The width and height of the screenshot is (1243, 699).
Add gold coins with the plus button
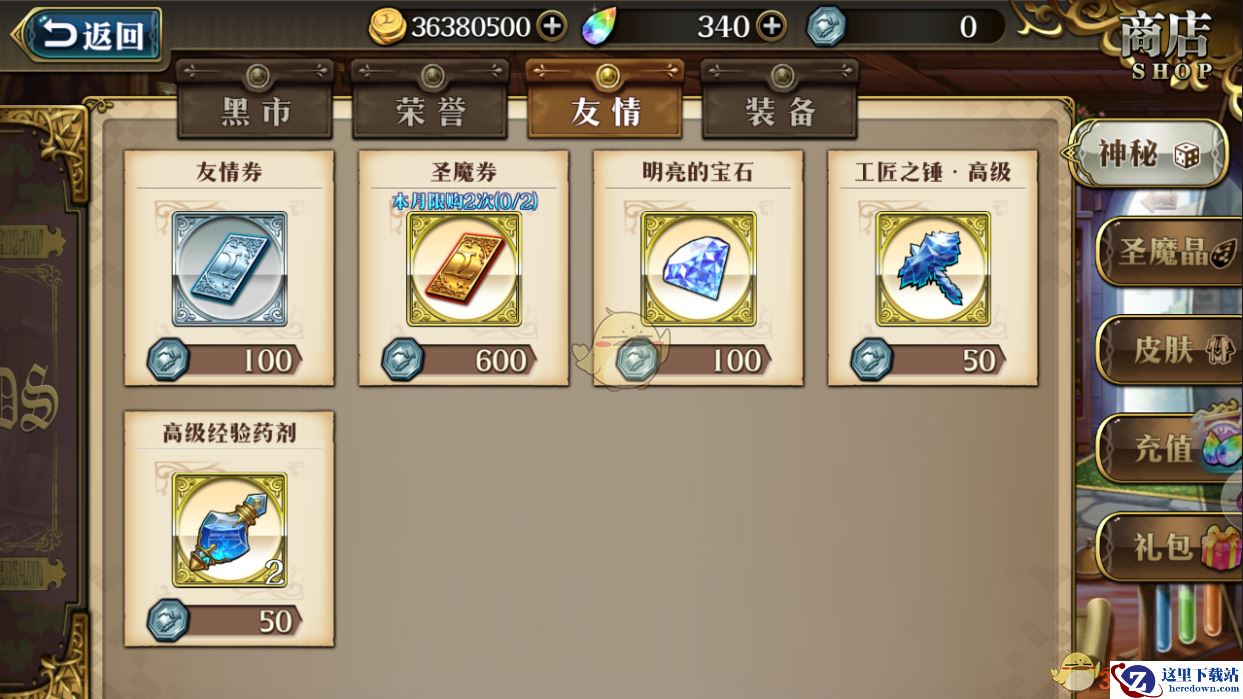(552, 26)
